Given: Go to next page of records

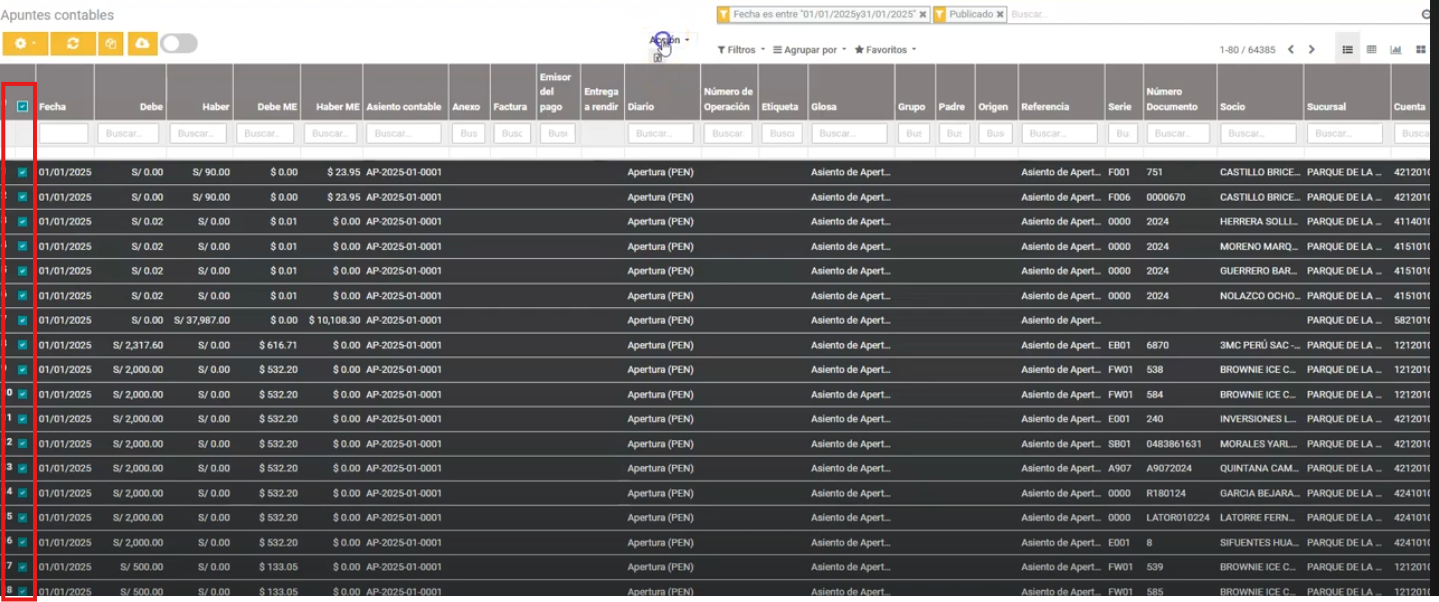Looking at the screenshot, I should pyautogui.click(x=1312, y=50).
